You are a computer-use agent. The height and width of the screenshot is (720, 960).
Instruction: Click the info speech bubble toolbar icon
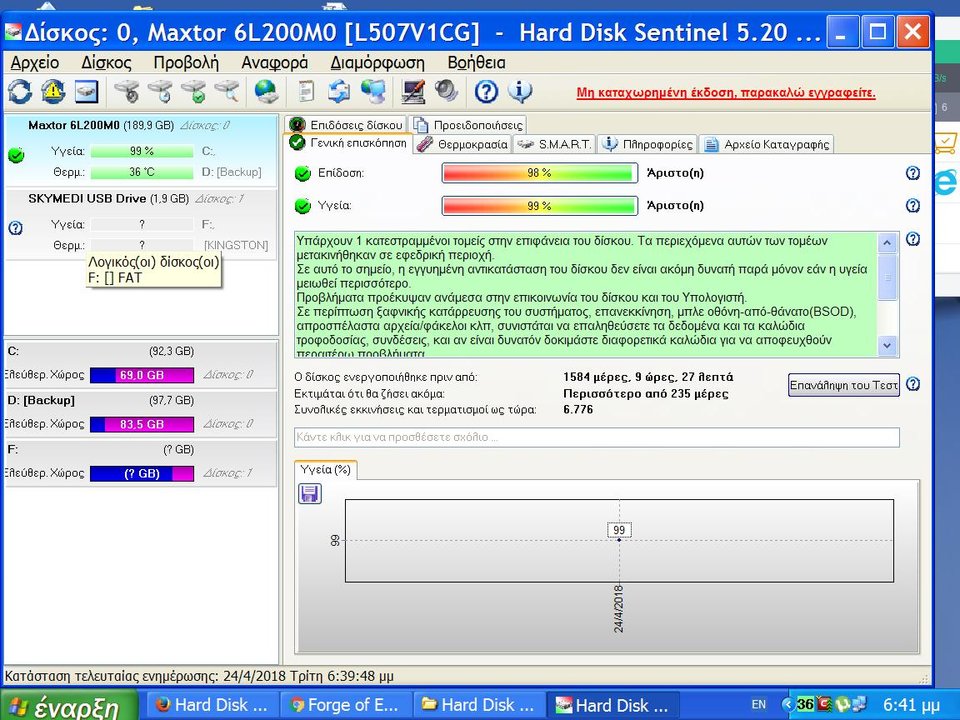(520, 92)
